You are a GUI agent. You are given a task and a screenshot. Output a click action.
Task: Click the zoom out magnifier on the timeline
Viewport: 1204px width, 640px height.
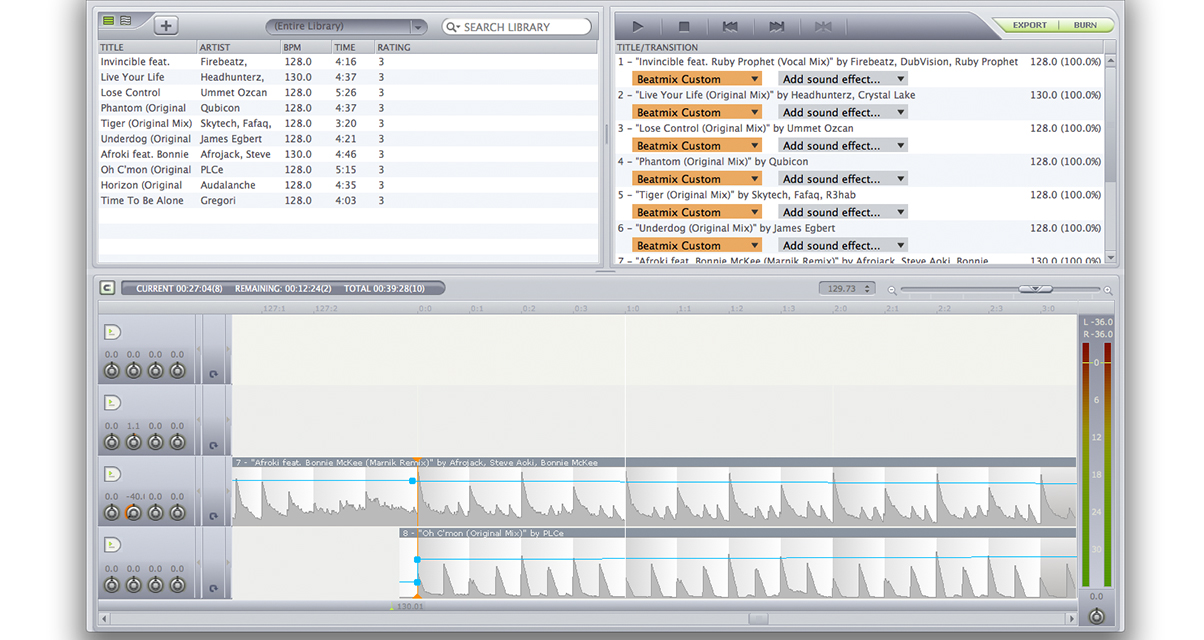pyautogui.click(x=892, y=290)
